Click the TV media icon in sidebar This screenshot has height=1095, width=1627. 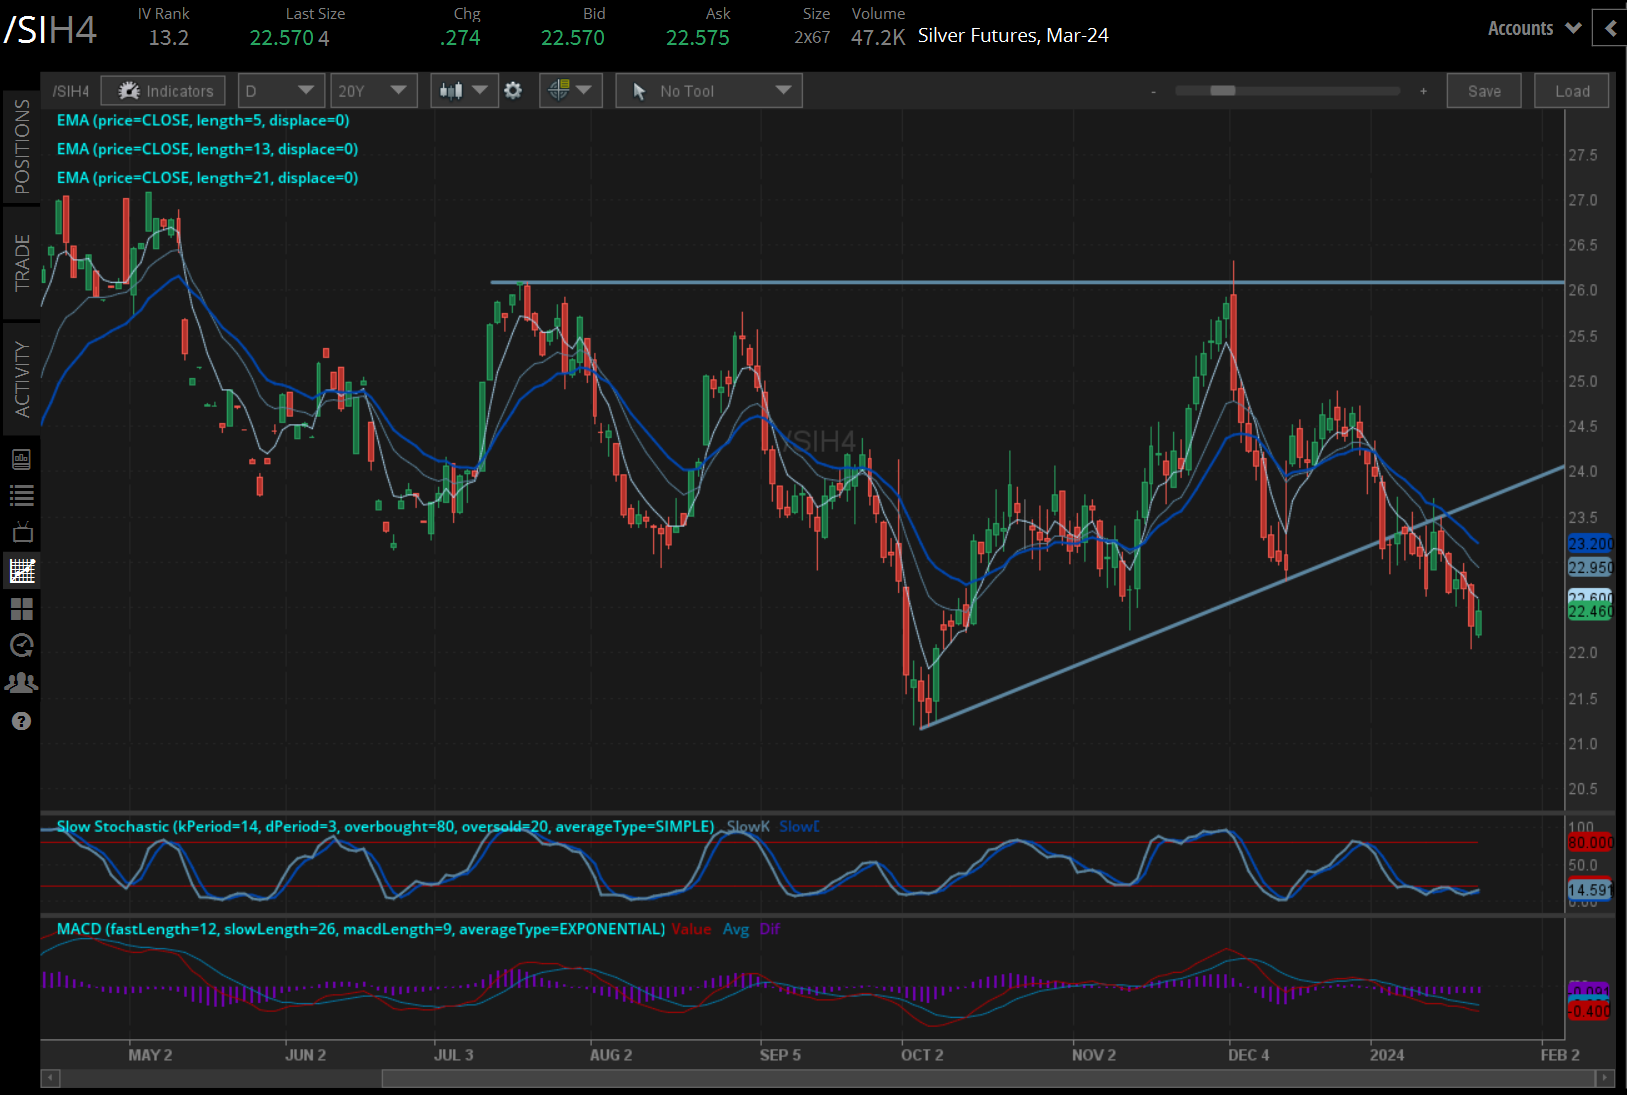click(21, 532)
